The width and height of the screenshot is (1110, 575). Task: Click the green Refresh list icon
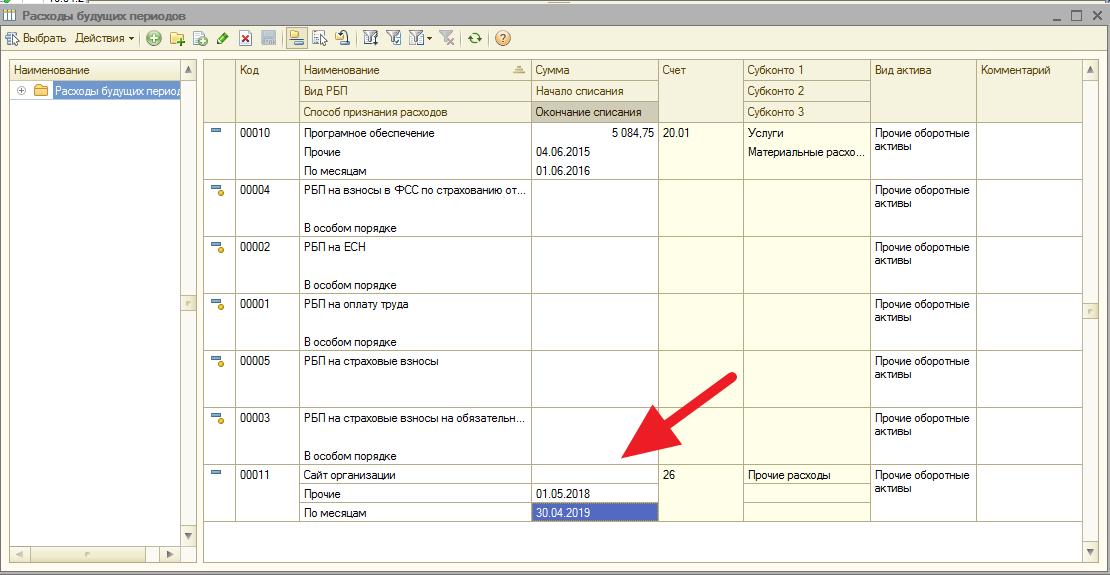pos(475,38)
